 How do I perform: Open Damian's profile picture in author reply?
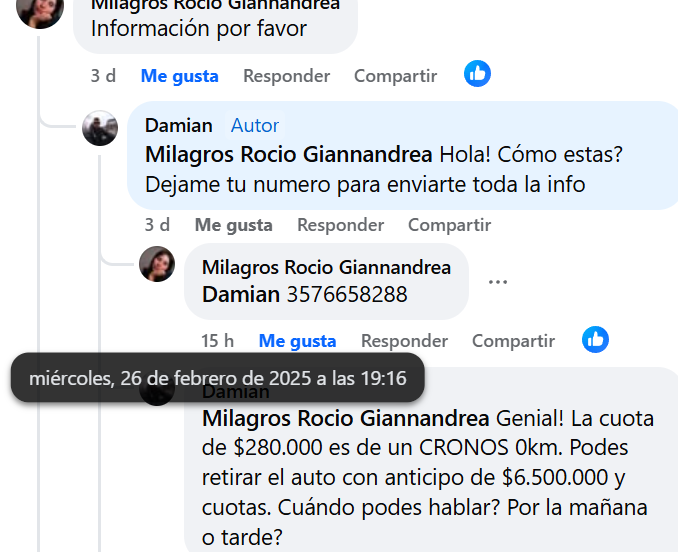(100, 128)
